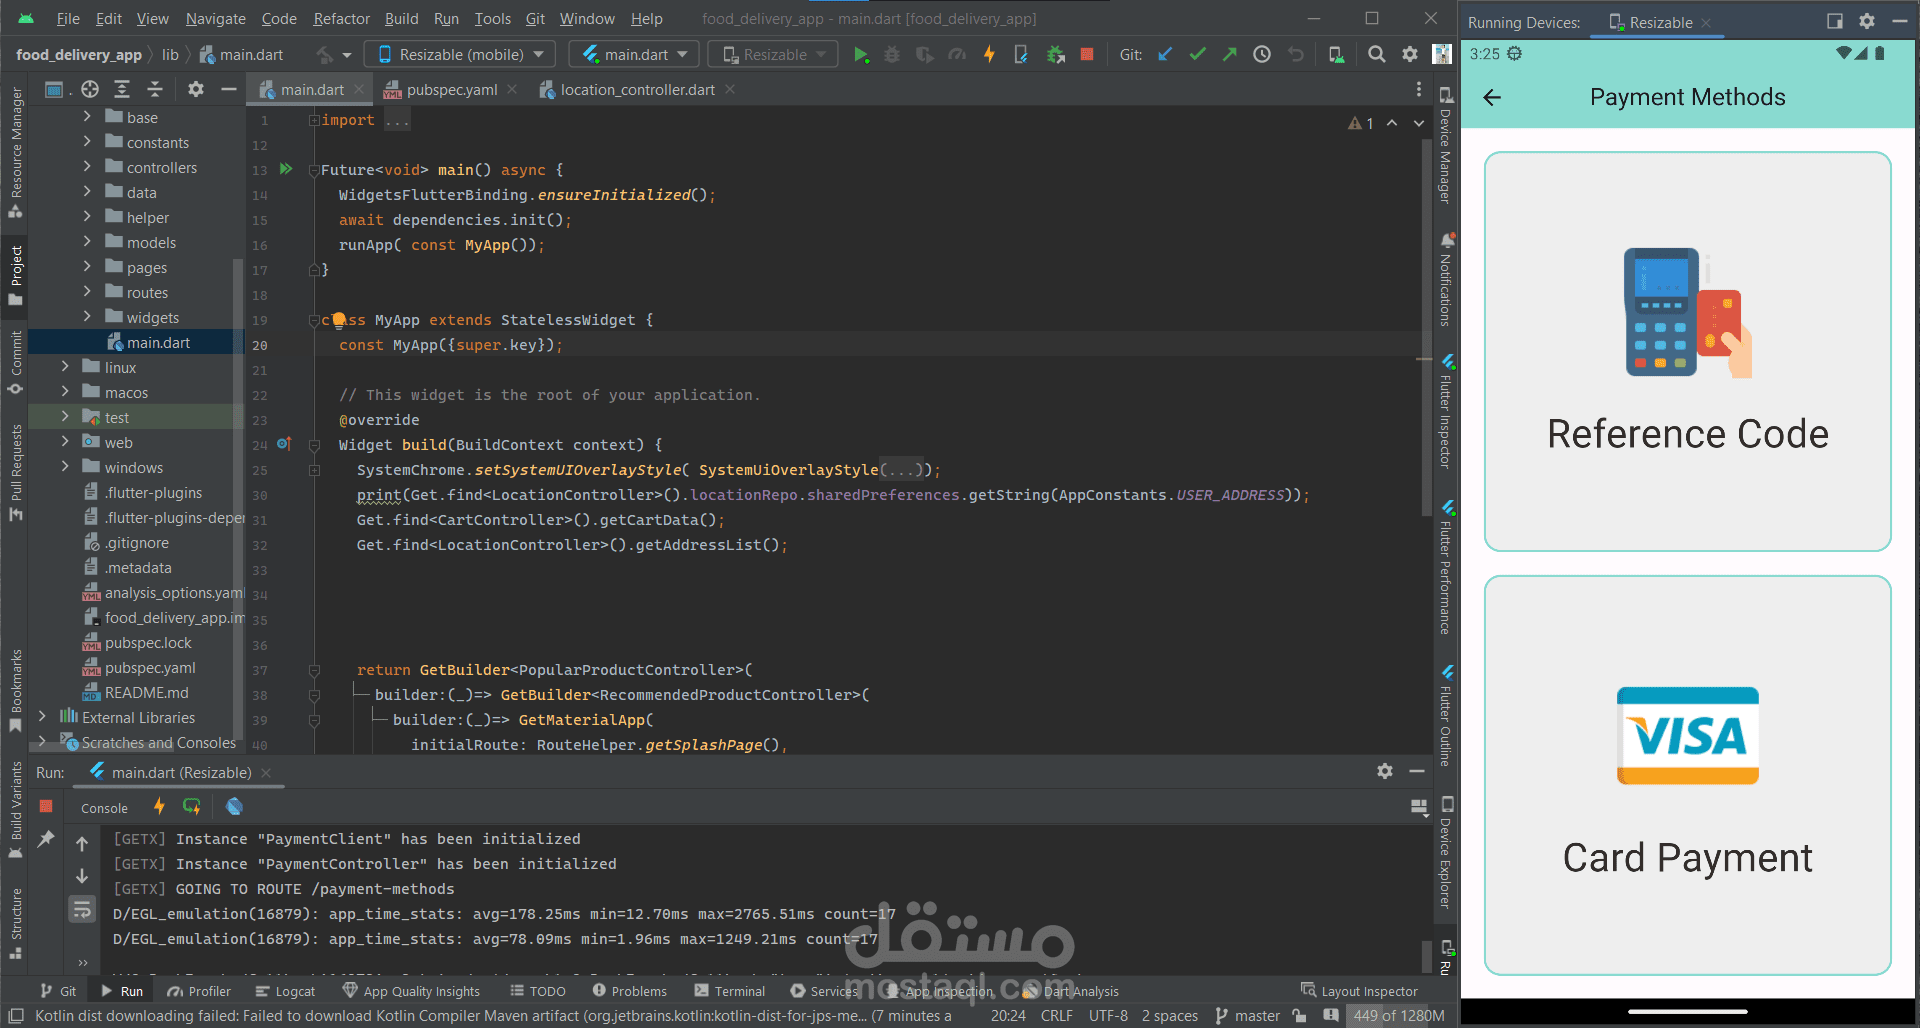
Task: Open the Project panel options gear
Action: [196, 90]
